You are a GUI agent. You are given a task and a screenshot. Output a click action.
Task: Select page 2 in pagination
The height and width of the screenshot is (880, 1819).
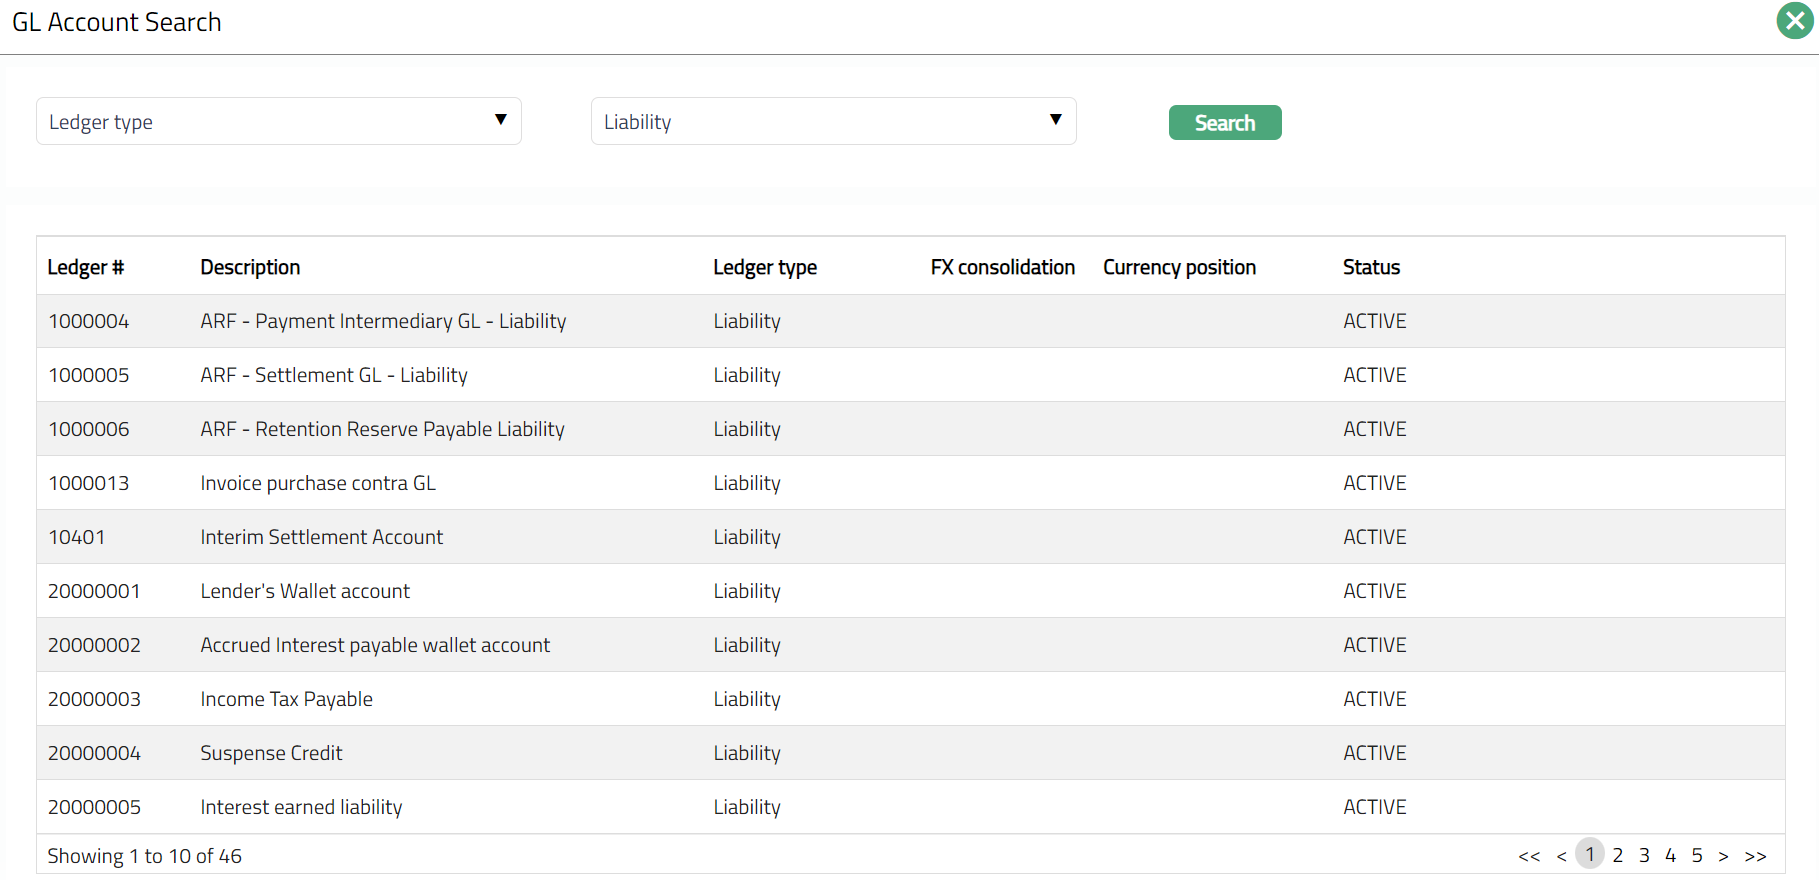[x=1617, y=855]
